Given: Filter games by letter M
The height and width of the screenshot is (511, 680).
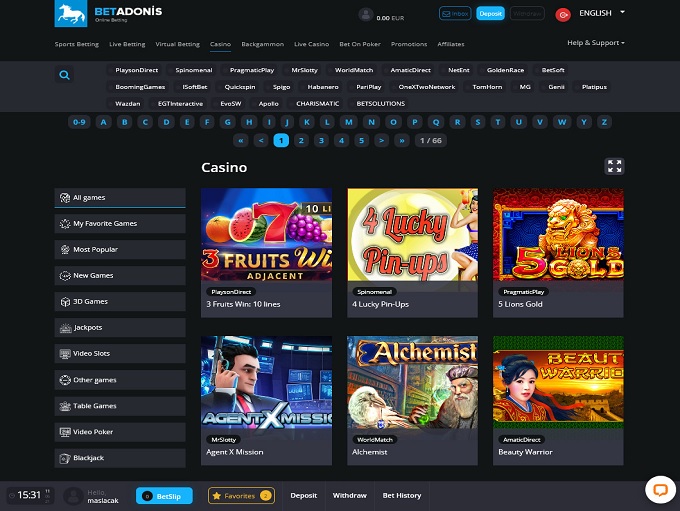Looking at the screenshot, I should tap(348, 122).
